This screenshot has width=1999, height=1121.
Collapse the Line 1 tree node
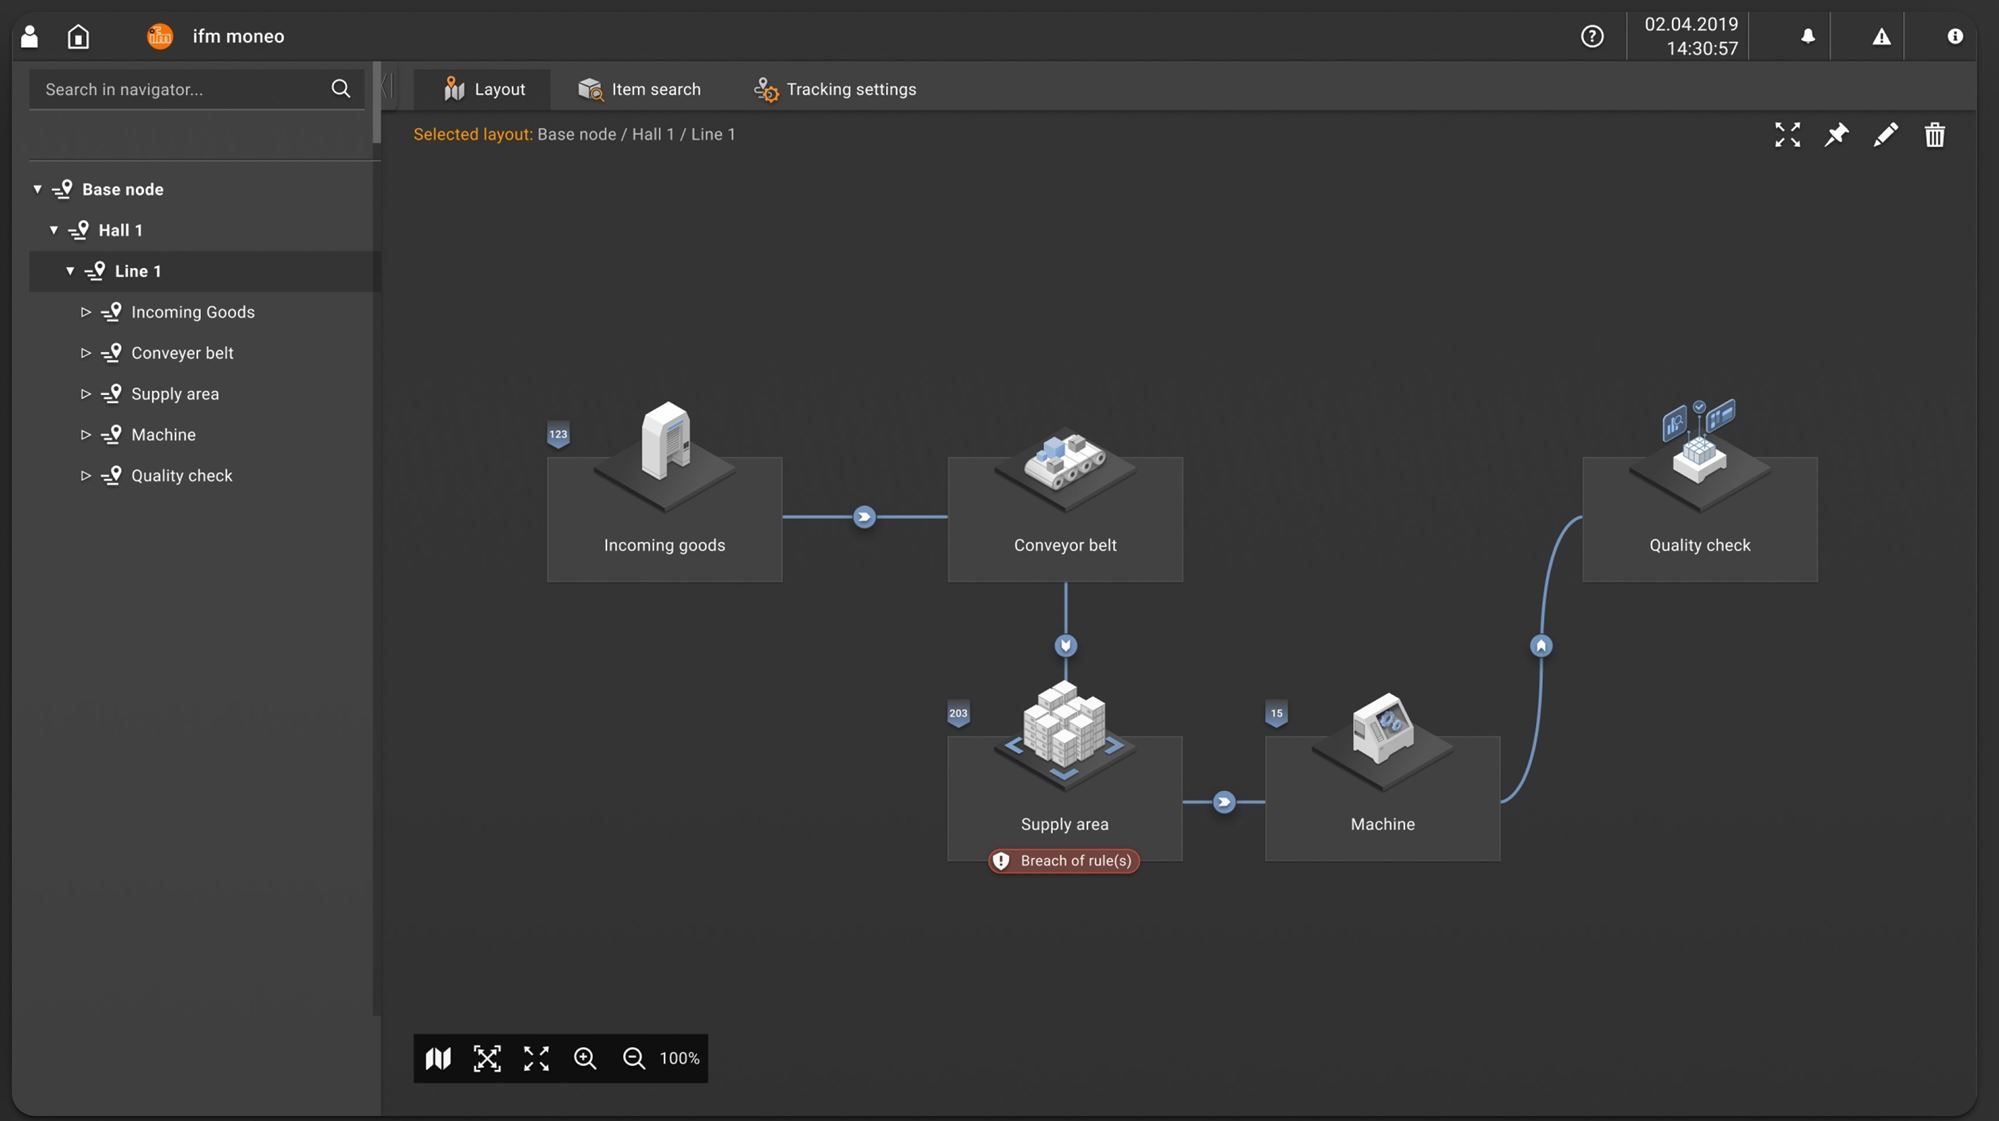click(x=70, y=271)
